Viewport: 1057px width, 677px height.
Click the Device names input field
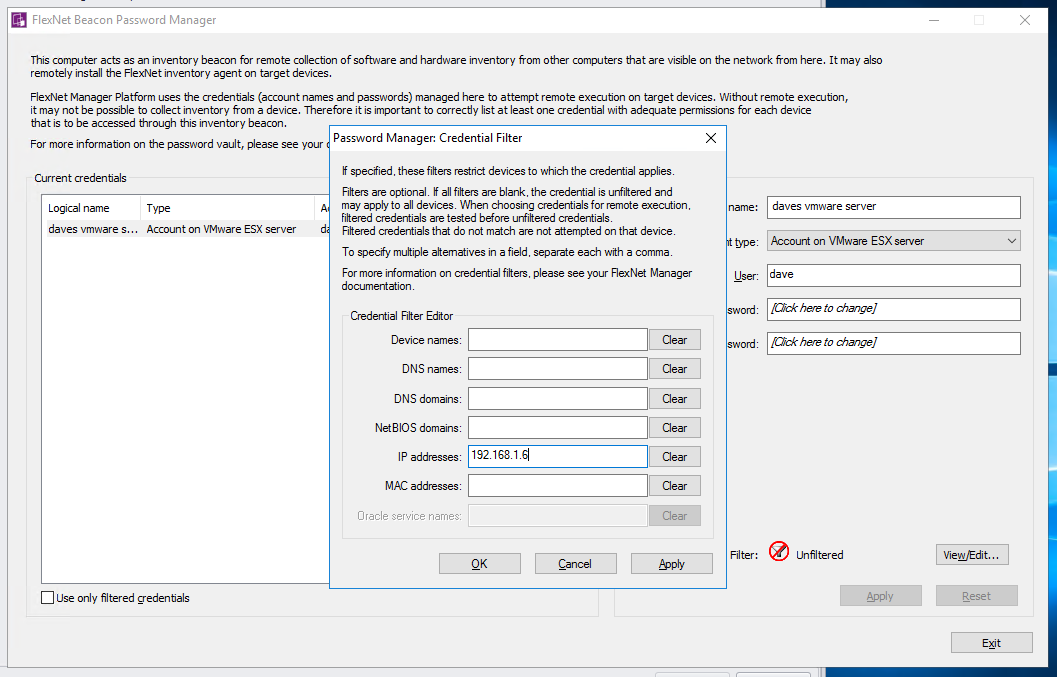(x=557, y=340)
